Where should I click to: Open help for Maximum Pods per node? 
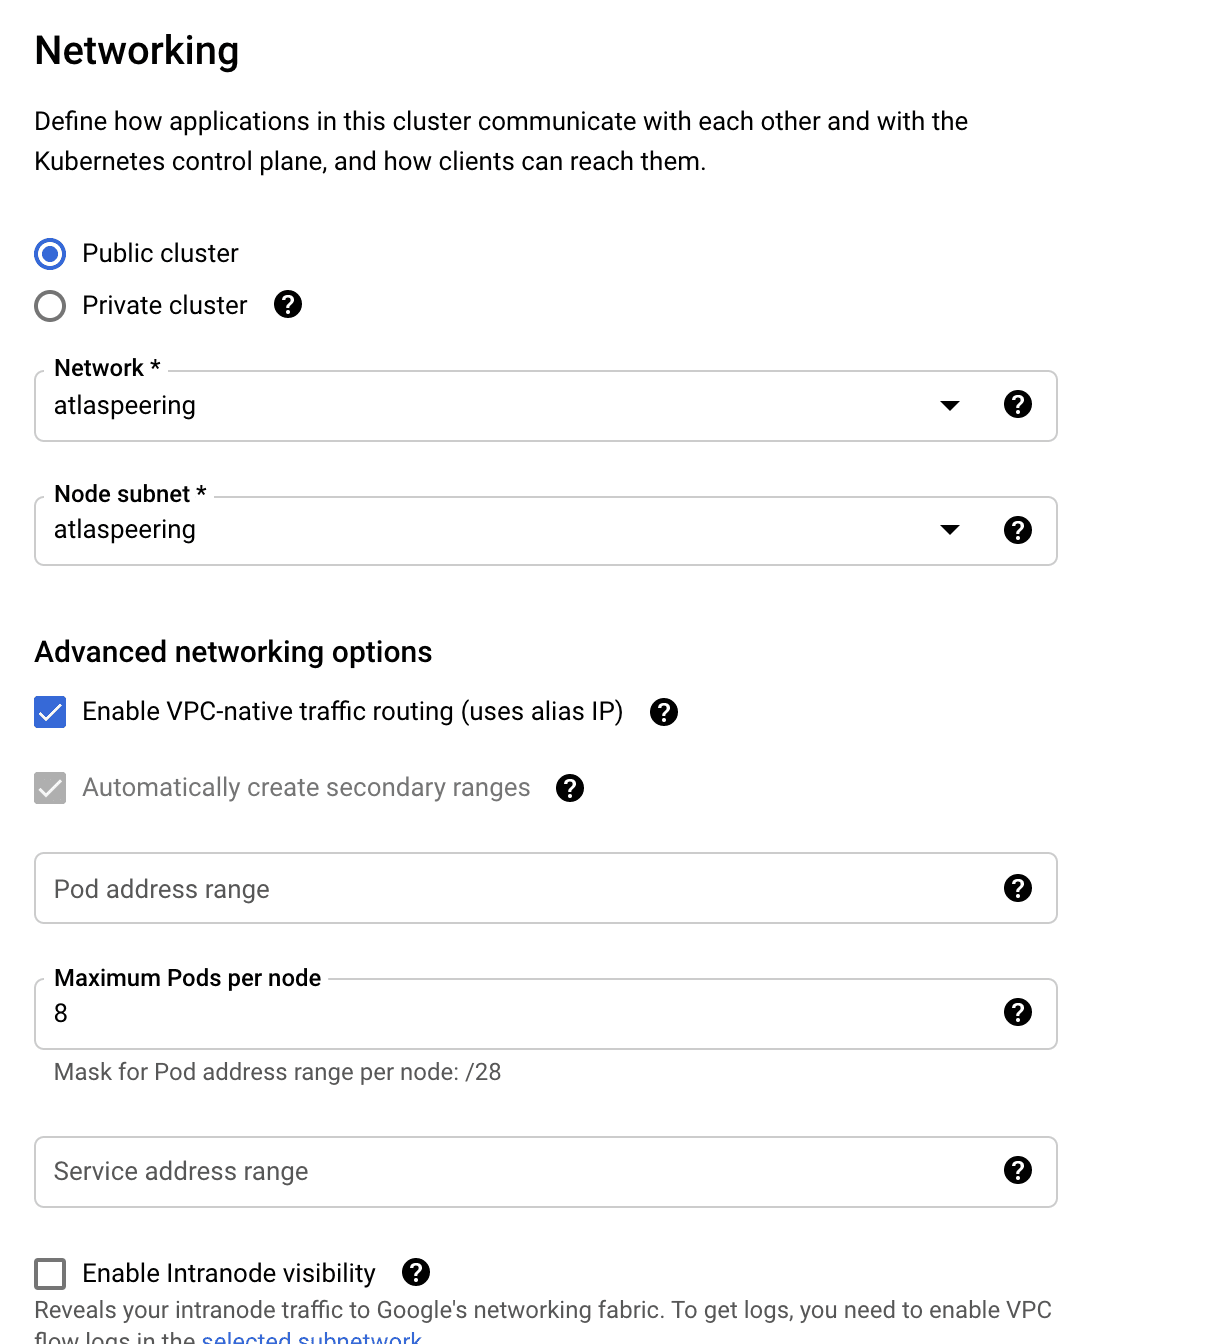(x=1017, y=1012)
